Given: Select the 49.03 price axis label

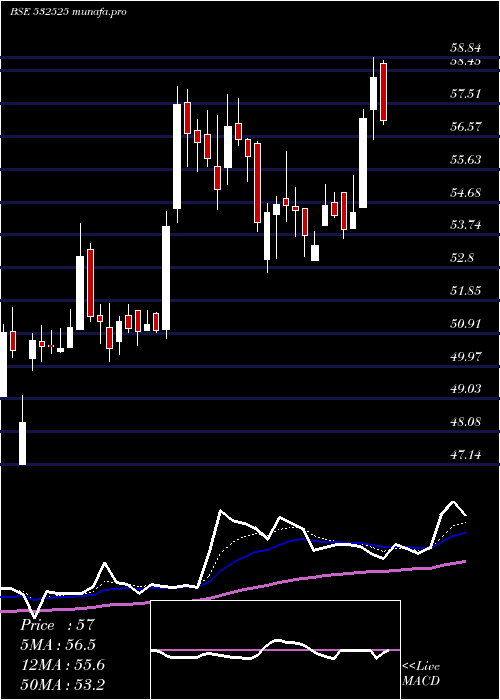Looking at the screenshot, I should pos(465,389).
